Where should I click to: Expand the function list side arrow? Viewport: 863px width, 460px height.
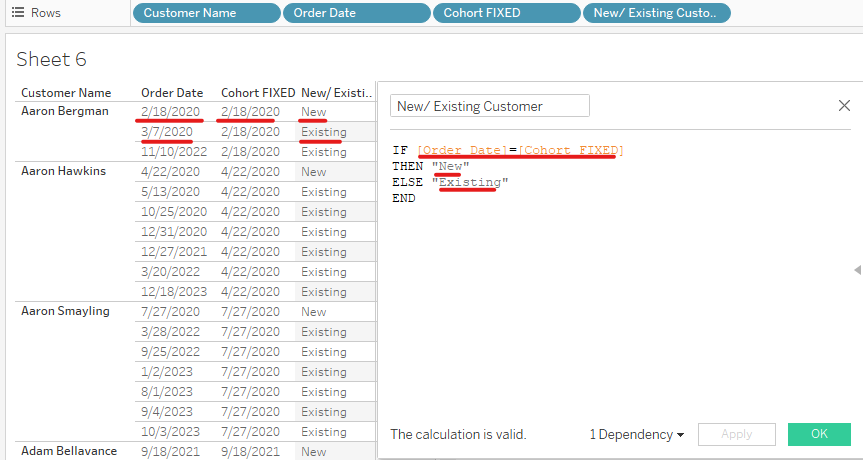coord(857,270)
